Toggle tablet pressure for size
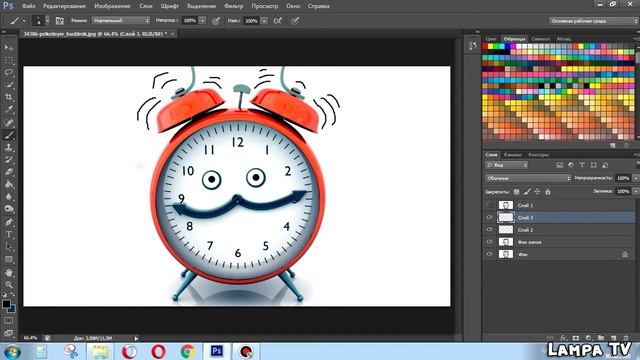 295,20
